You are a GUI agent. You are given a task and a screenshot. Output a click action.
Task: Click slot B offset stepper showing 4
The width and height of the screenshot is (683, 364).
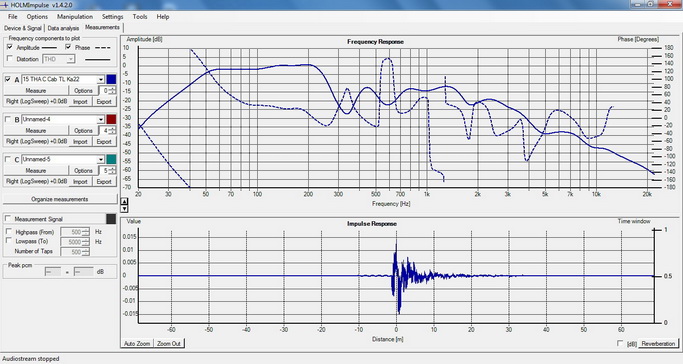(113, 131)
